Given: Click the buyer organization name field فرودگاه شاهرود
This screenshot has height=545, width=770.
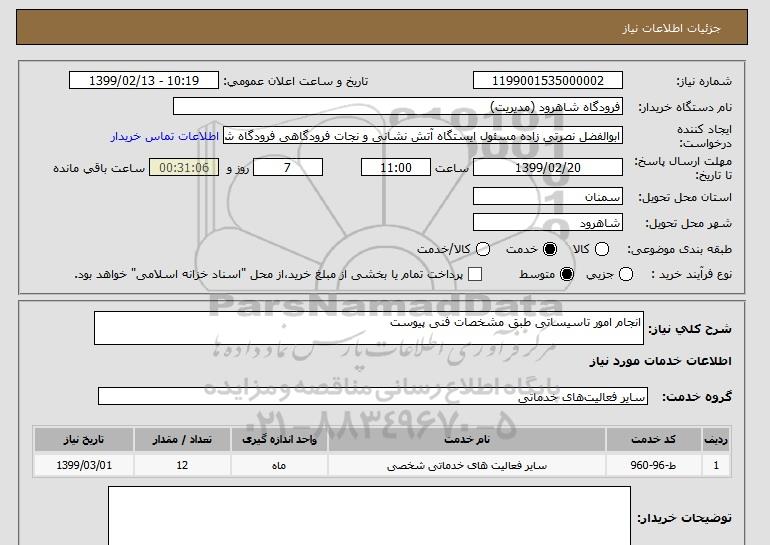Looking at the screenshot, I should (398, 107).
